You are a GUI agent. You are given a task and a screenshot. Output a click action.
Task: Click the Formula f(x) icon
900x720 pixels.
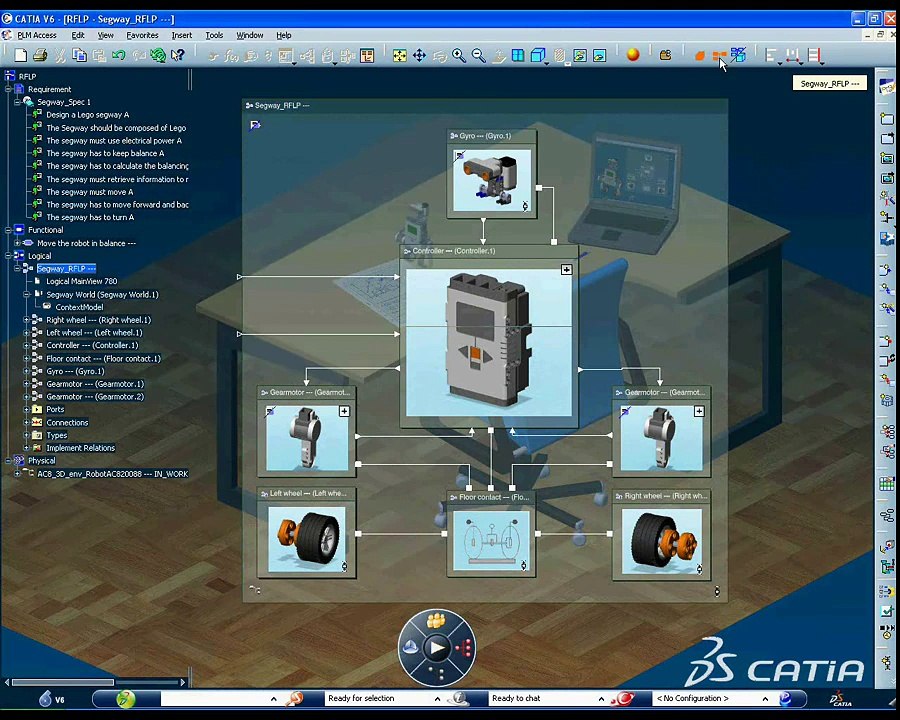coord(231,56)
